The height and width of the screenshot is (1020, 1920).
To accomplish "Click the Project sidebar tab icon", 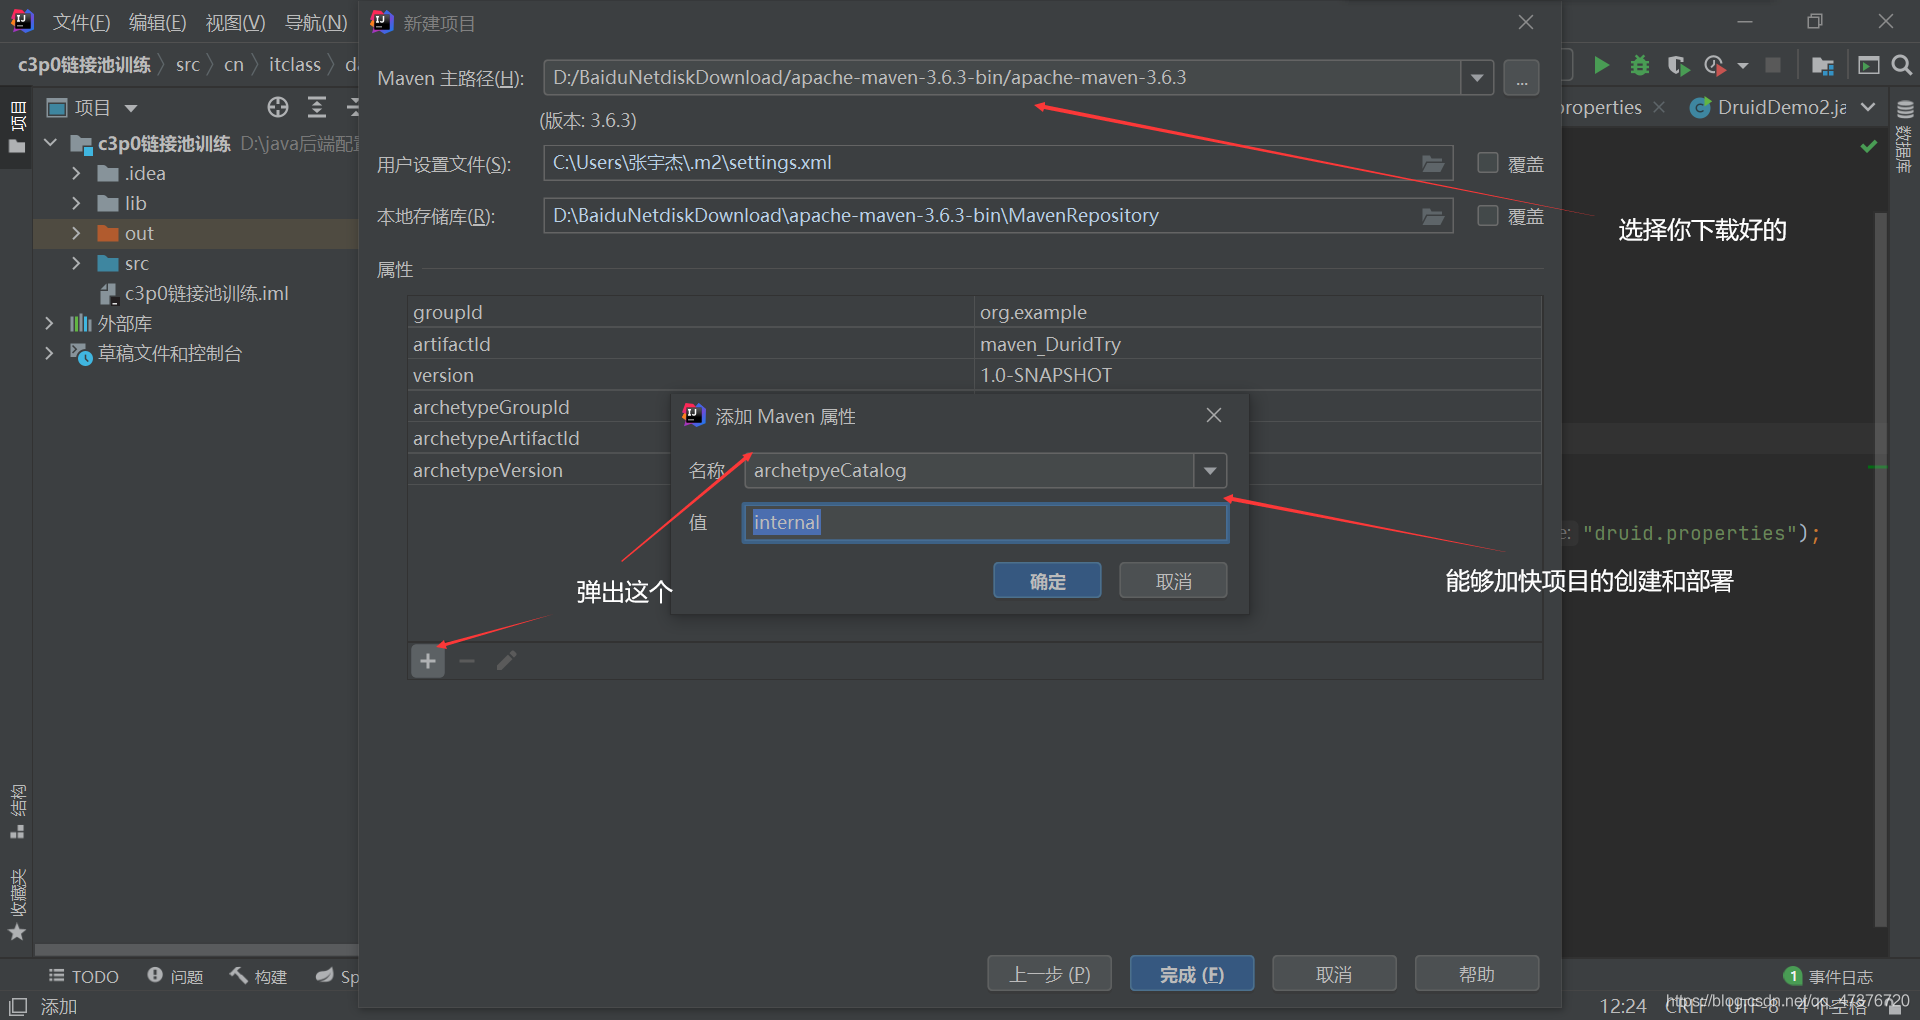I will [17, 127].
